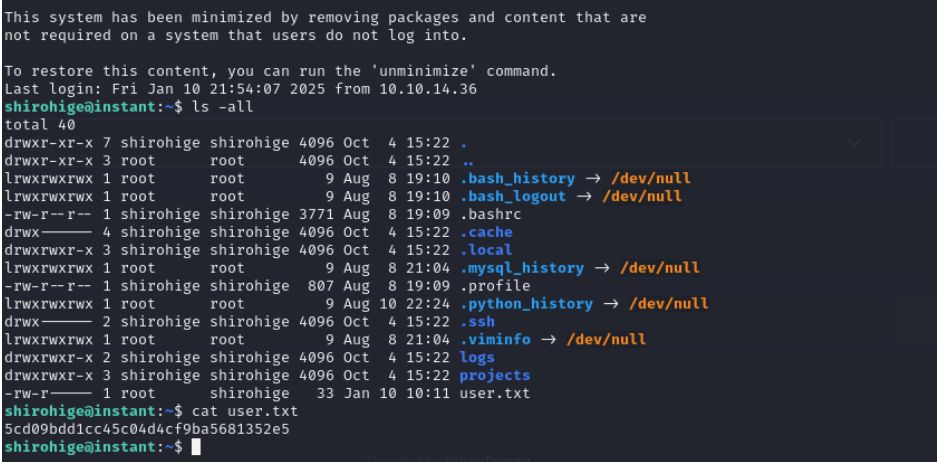Click the Last login line with IP 10.10.14.36
Viewport: 937px width, 462px height.
[240, 89]
